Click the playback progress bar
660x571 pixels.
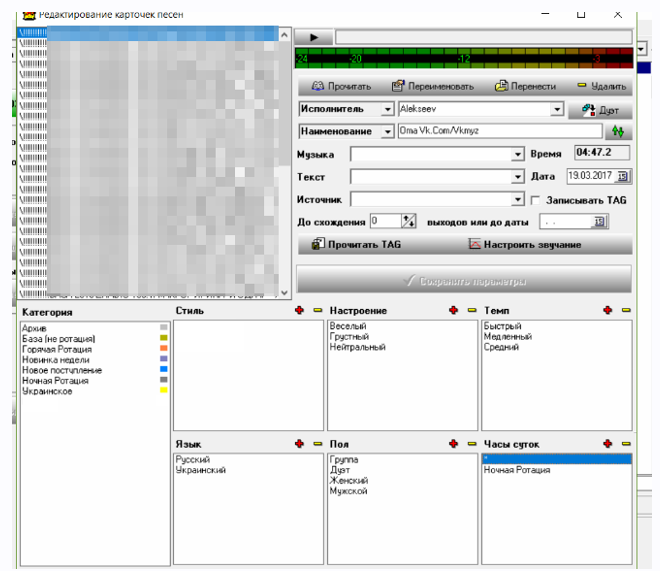(x=484, y=37)
